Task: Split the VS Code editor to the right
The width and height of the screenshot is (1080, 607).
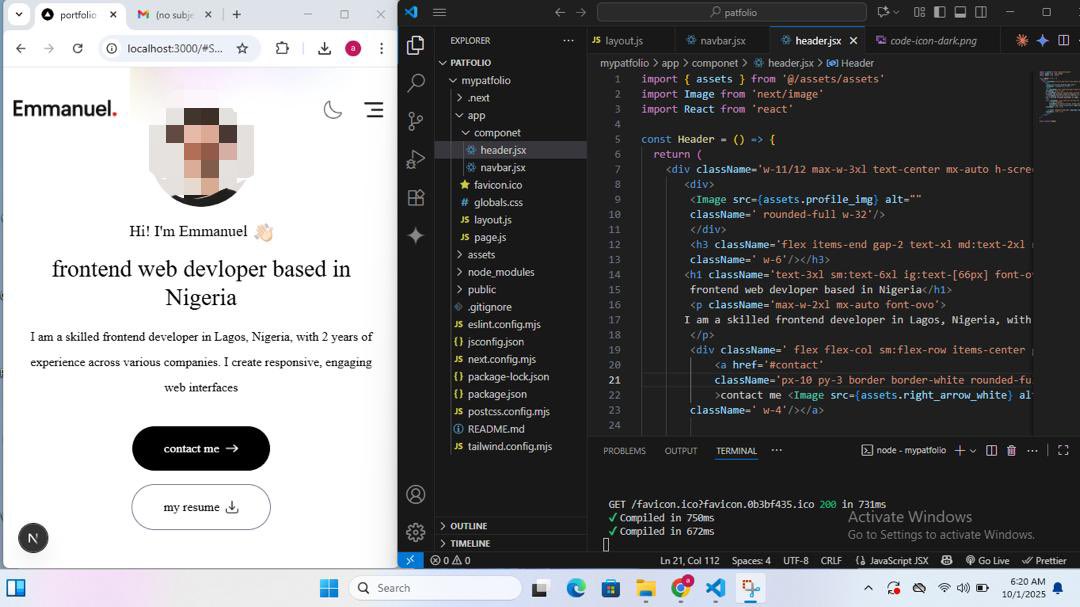Action: click(1063, 41)
